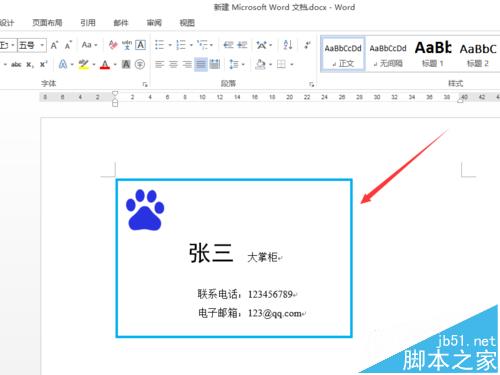Sort the selected text
Screen dimensions: 500x375
click(x=288, y=45)
